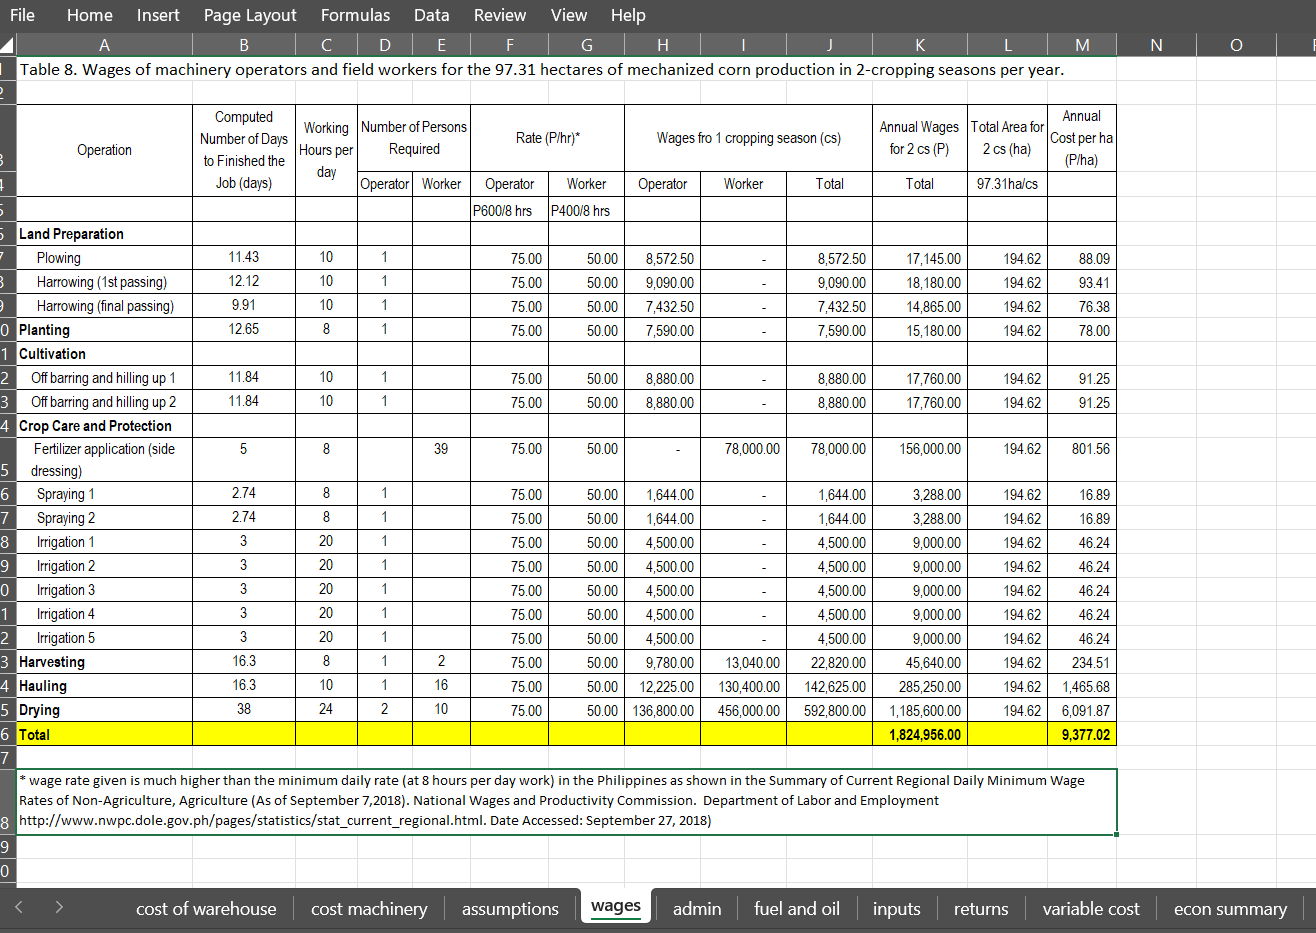Select Plowing days value 11.43

(x=244, y=258)
